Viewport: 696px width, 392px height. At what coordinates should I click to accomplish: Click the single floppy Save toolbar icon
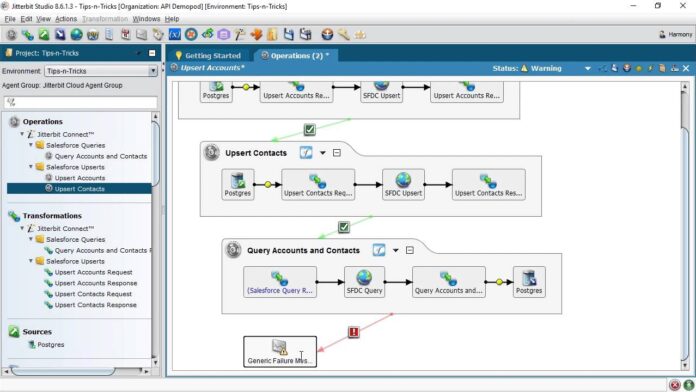289,34
